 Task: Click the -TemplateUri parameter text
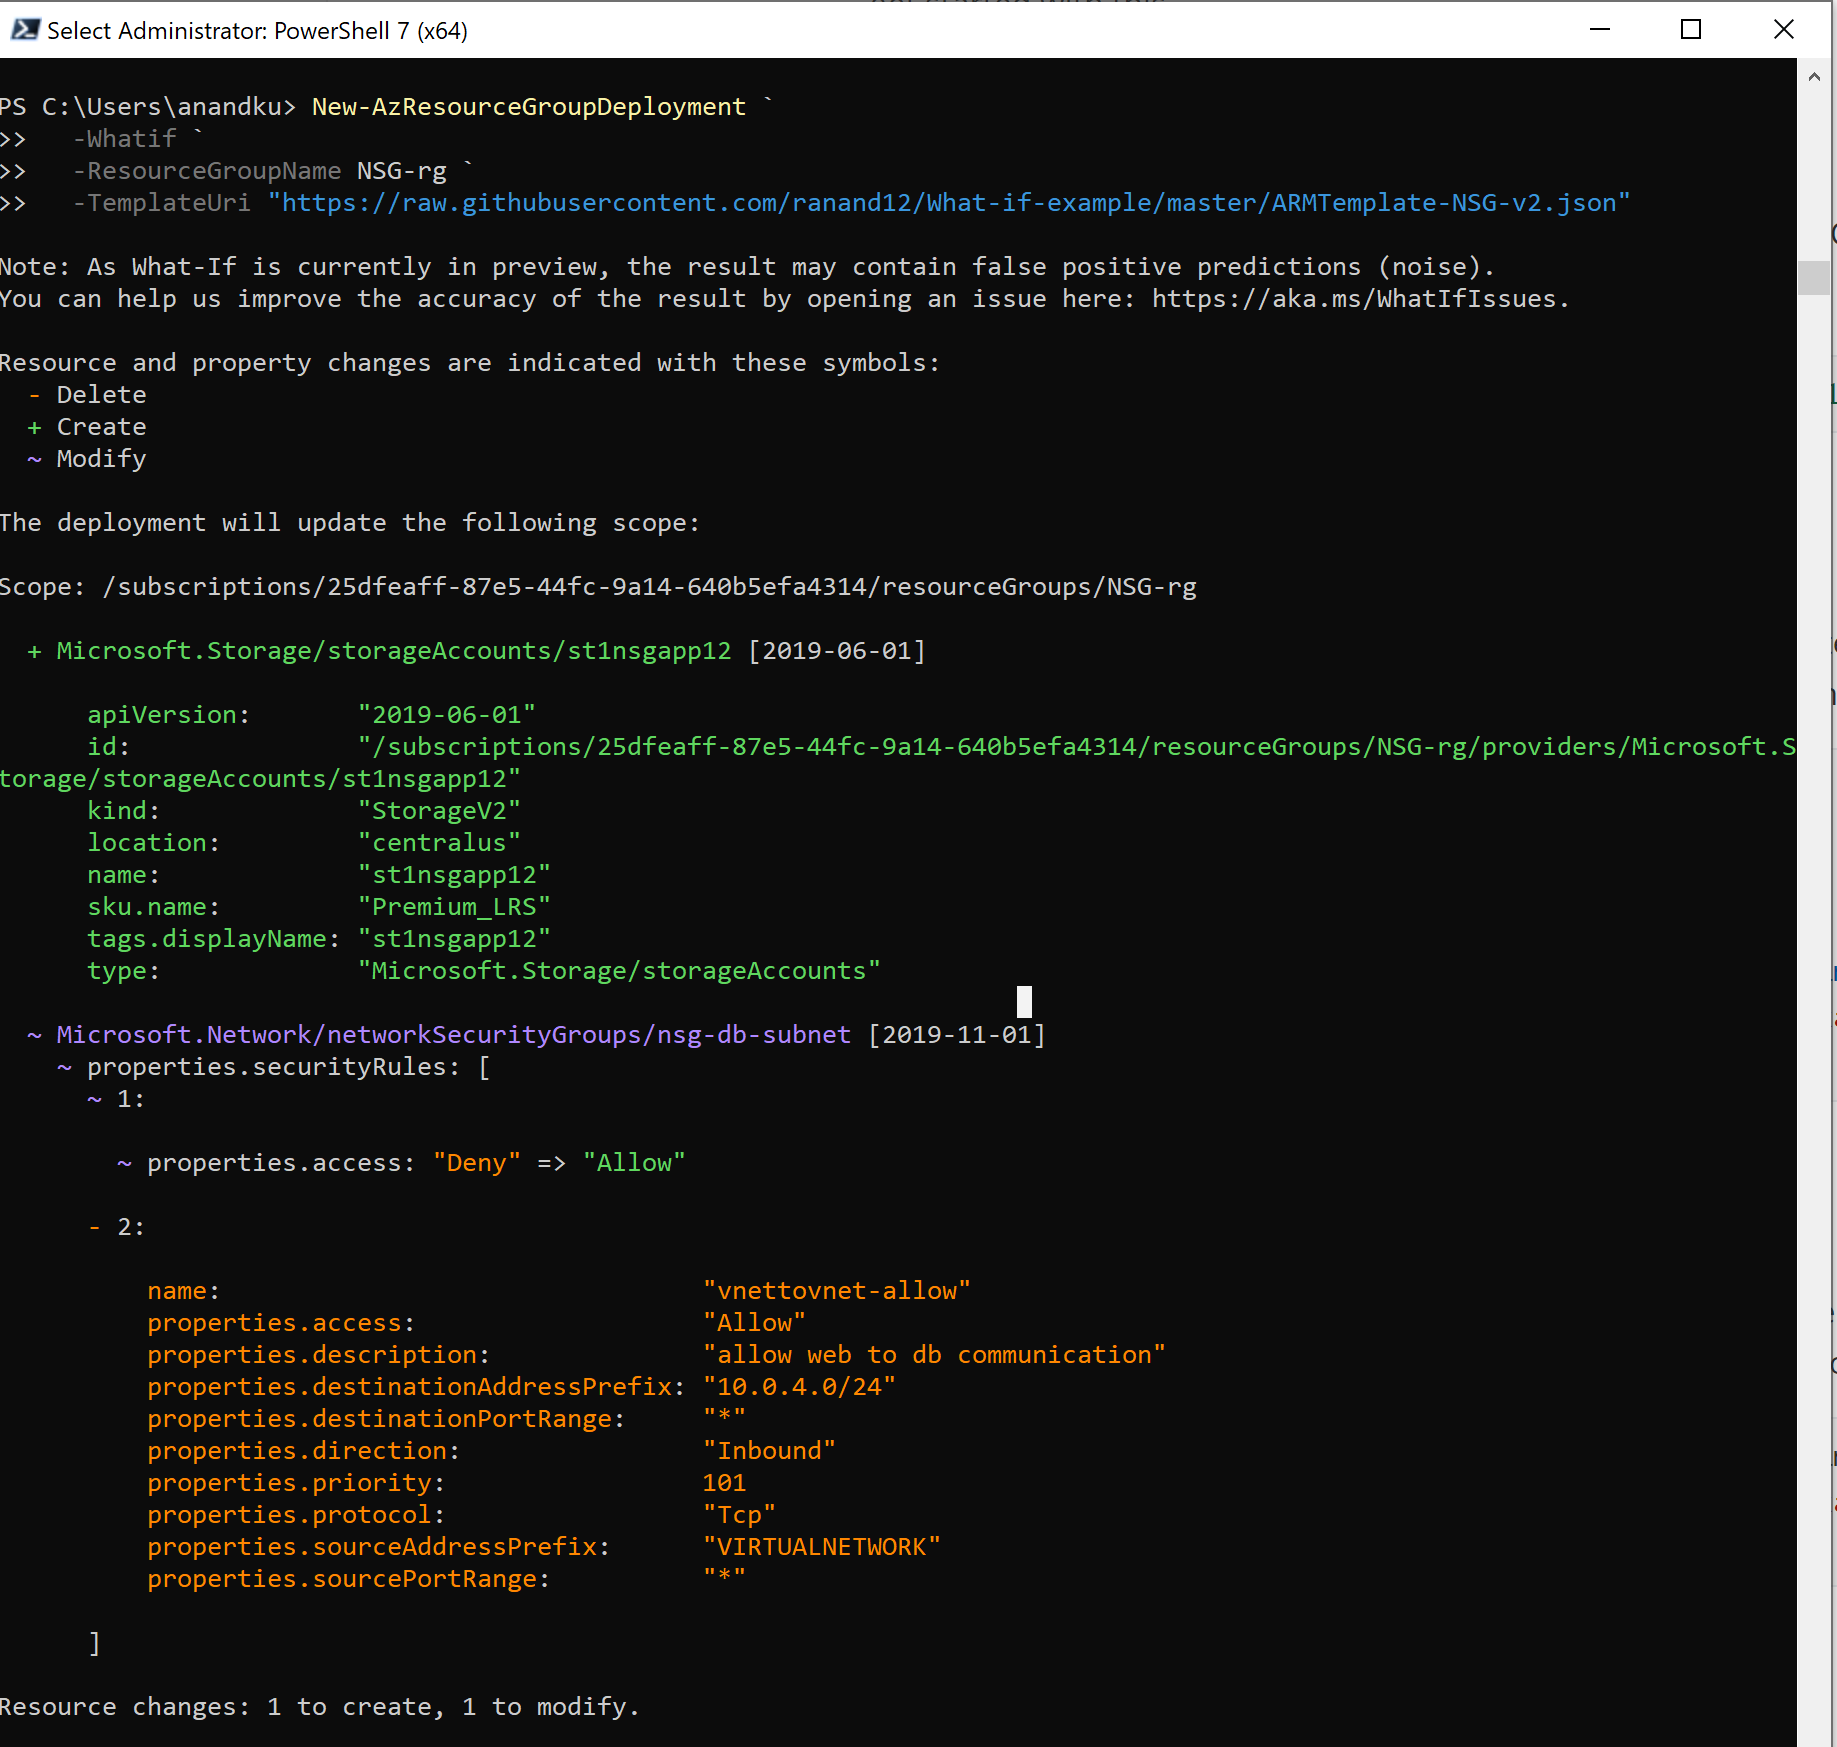pyautogui.click(x=161, y=203)
